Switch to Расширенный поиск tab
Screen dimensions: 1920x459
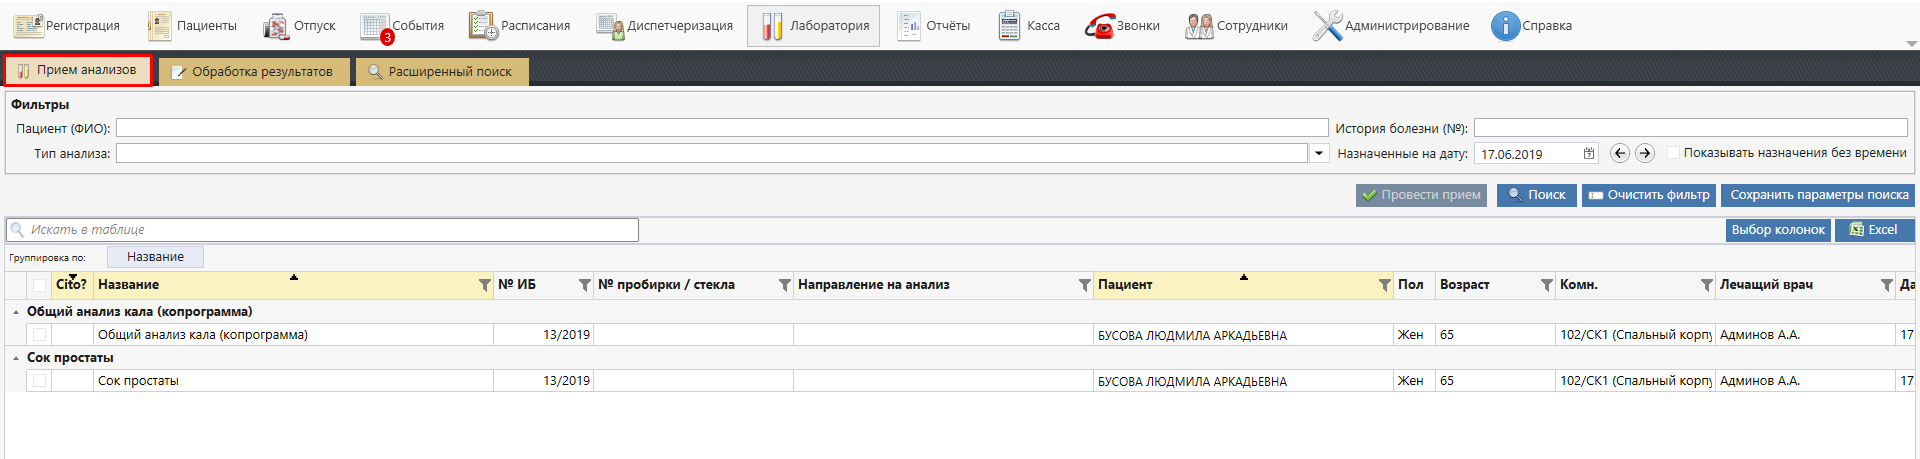coord(441,72)
